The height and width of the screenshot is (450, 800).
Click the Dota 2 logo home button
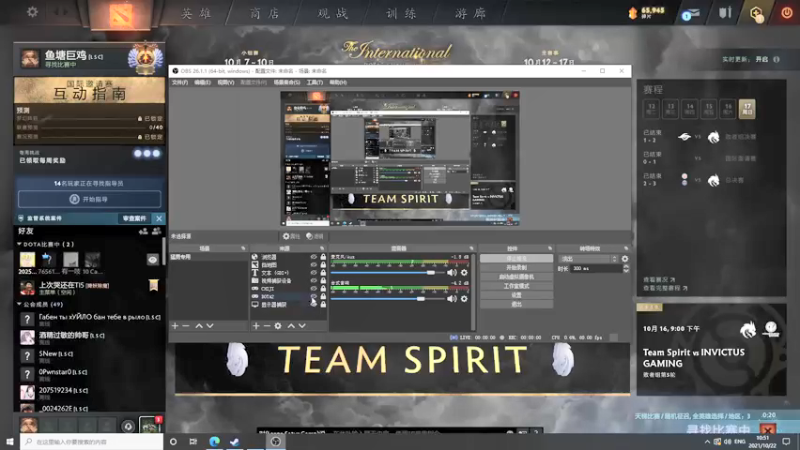(121, 14)
